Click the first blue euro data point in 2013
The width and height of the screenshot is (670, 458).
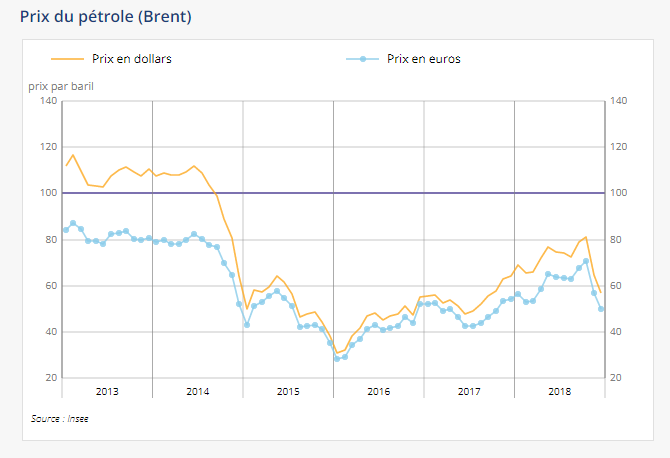coord(66,230)
